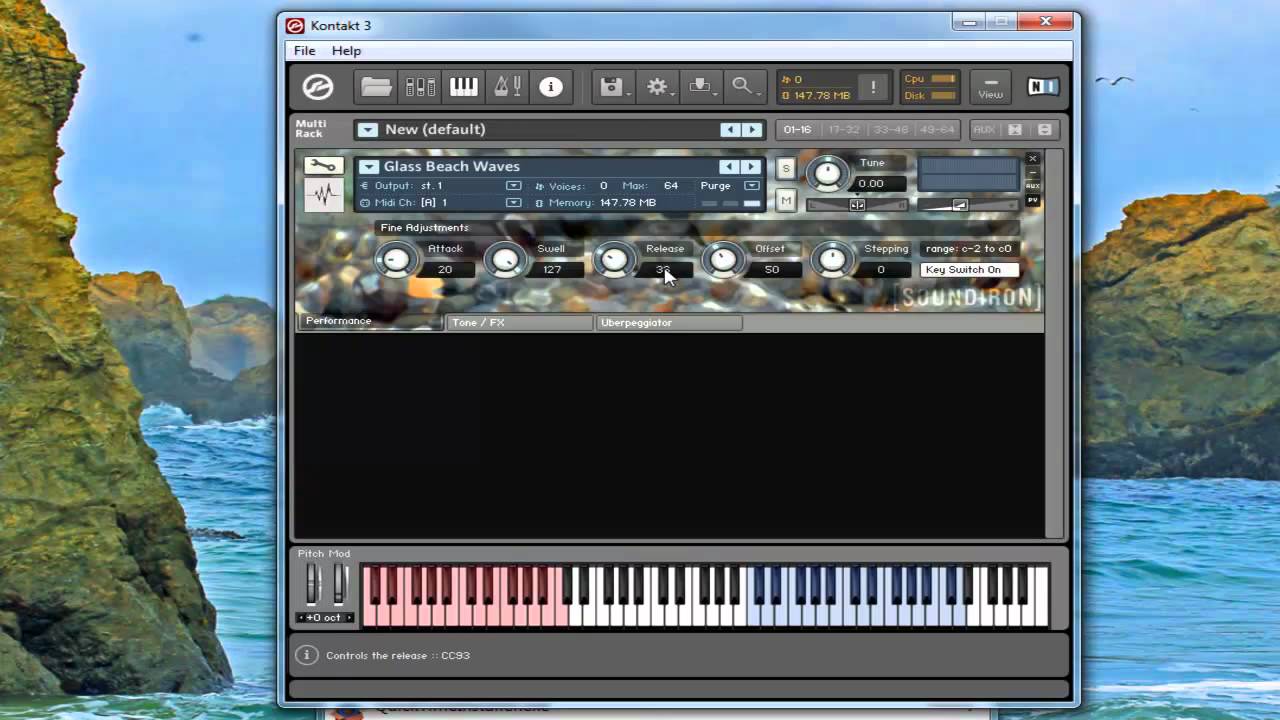1280x720 pixels.
Task: Click the Swell knob
Action: [505, 260]
